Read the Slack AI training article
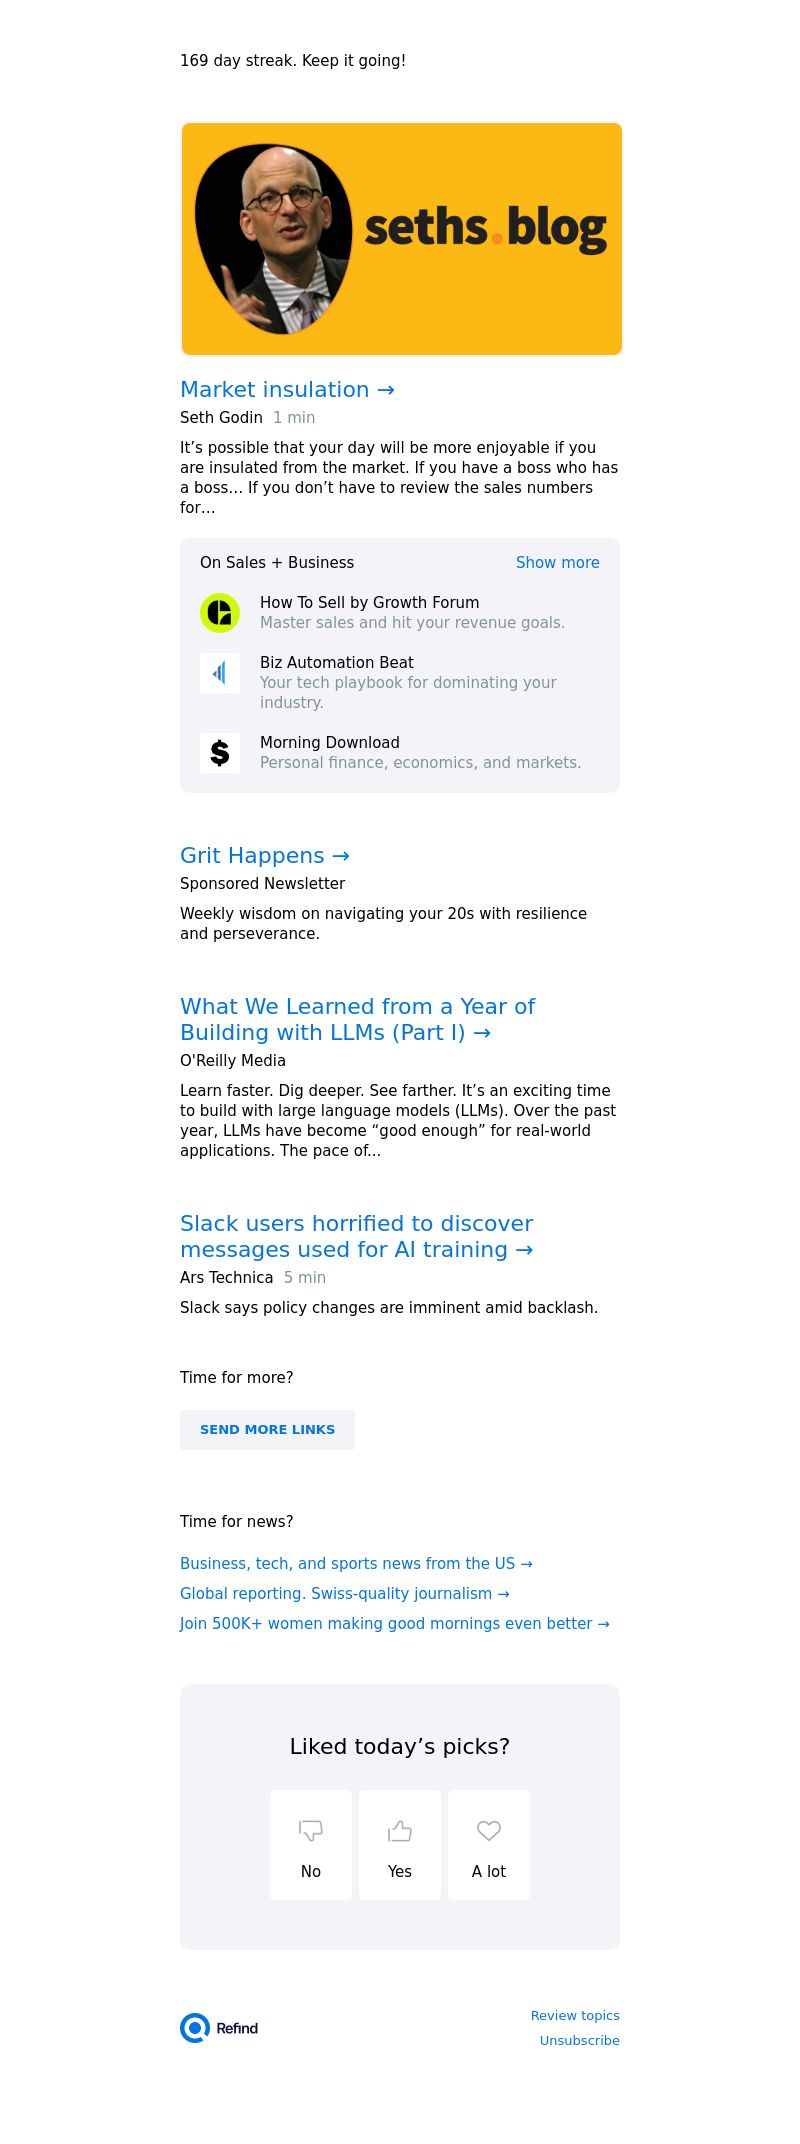This screenshot has height=2144, width=800. 356,1236
